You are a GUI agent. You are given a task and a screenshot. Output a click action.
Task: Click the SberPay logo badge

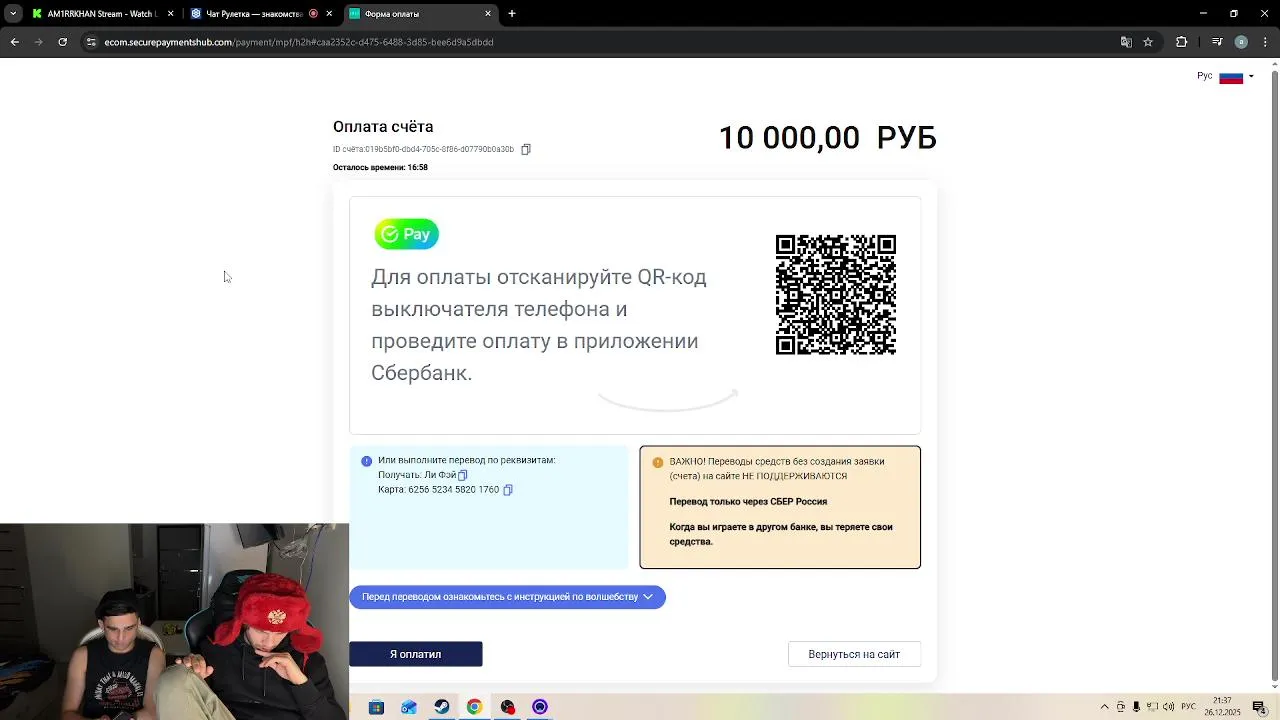tap(406, 234)
